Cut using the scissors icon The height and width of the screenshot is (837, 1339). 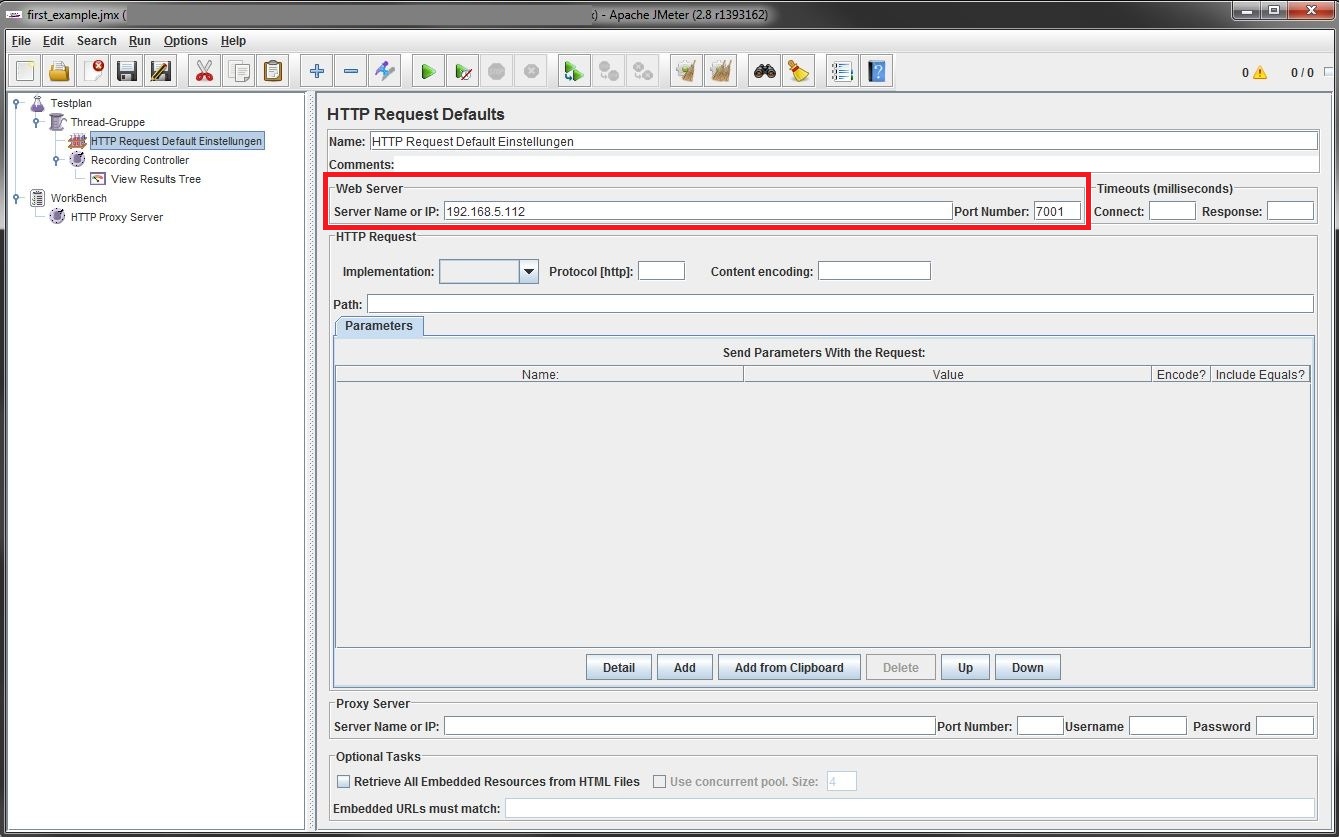[x=205, y=71]
